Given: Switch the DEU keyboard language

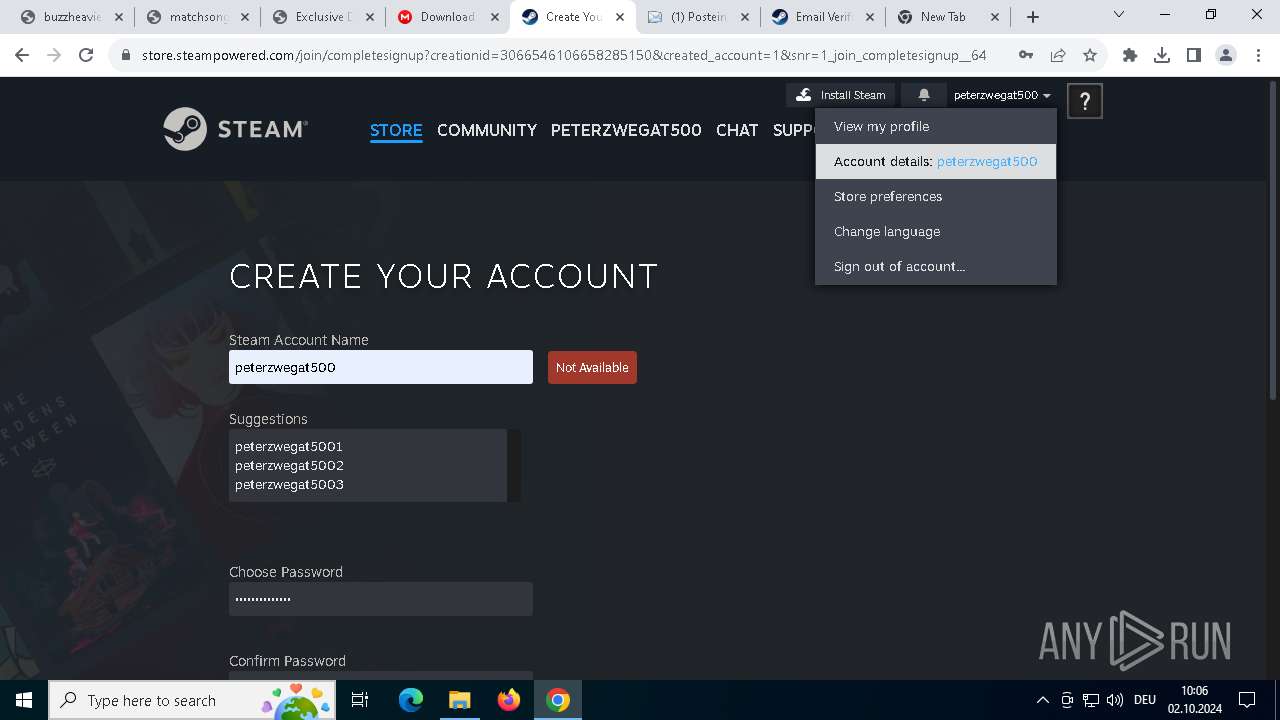Looking at the screenshot, I should [1145, 700].
